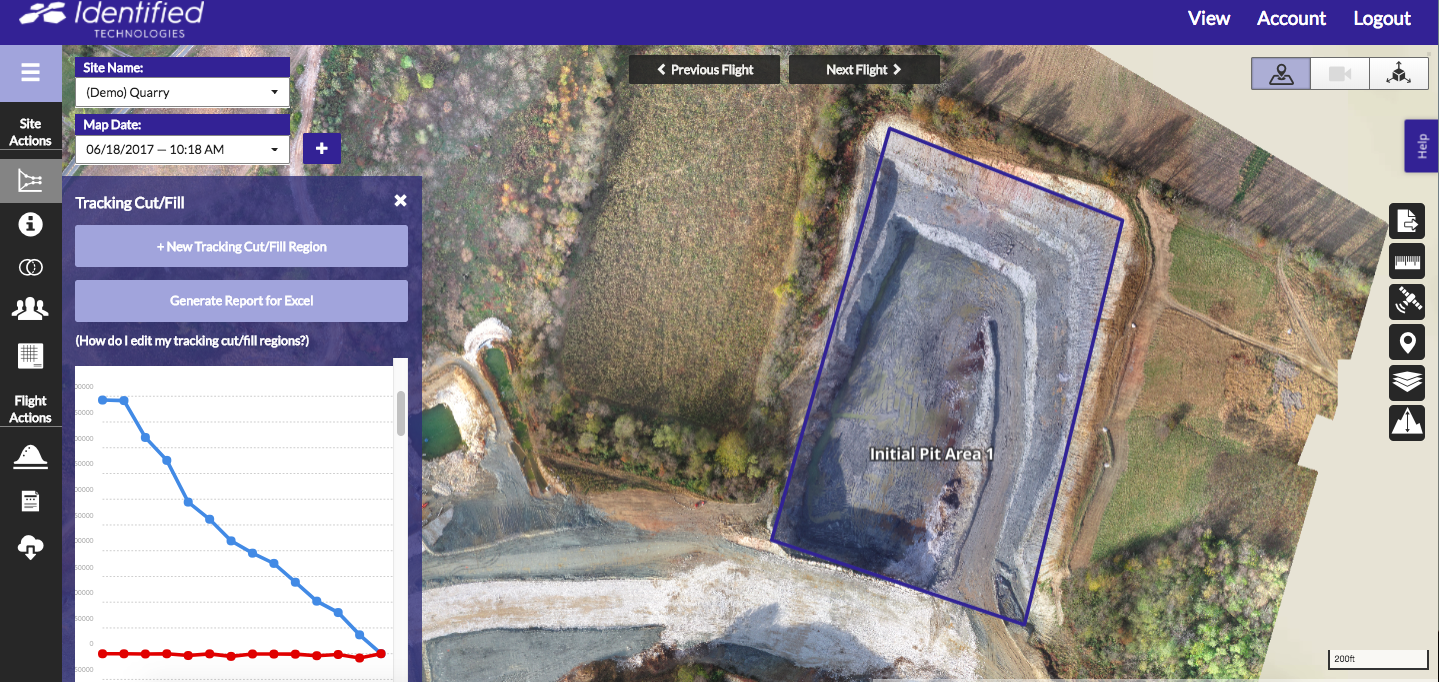1439x682 pixels.
Task: Expand the Map Date dropdown
Action: point(182,149)
